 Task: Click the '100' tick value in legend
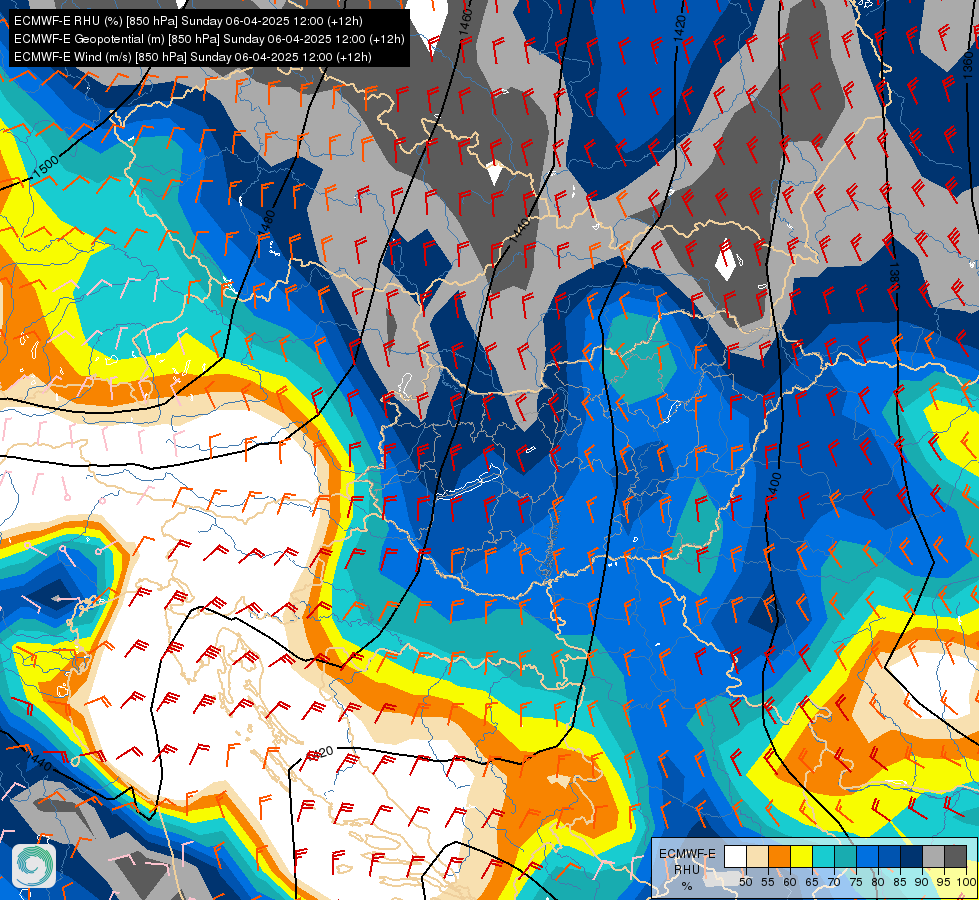pos(967,882)
